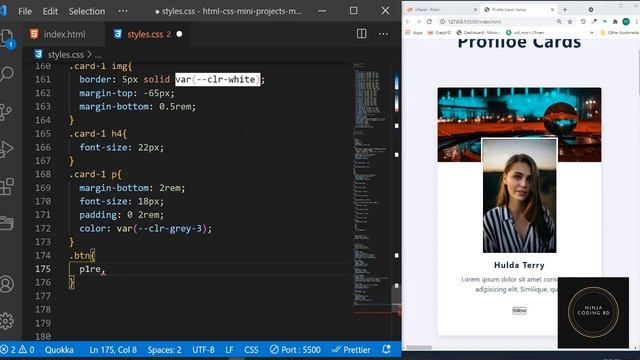
Task: Click the color: var(--clr-grey-3) line
Action: click(145, 229)
